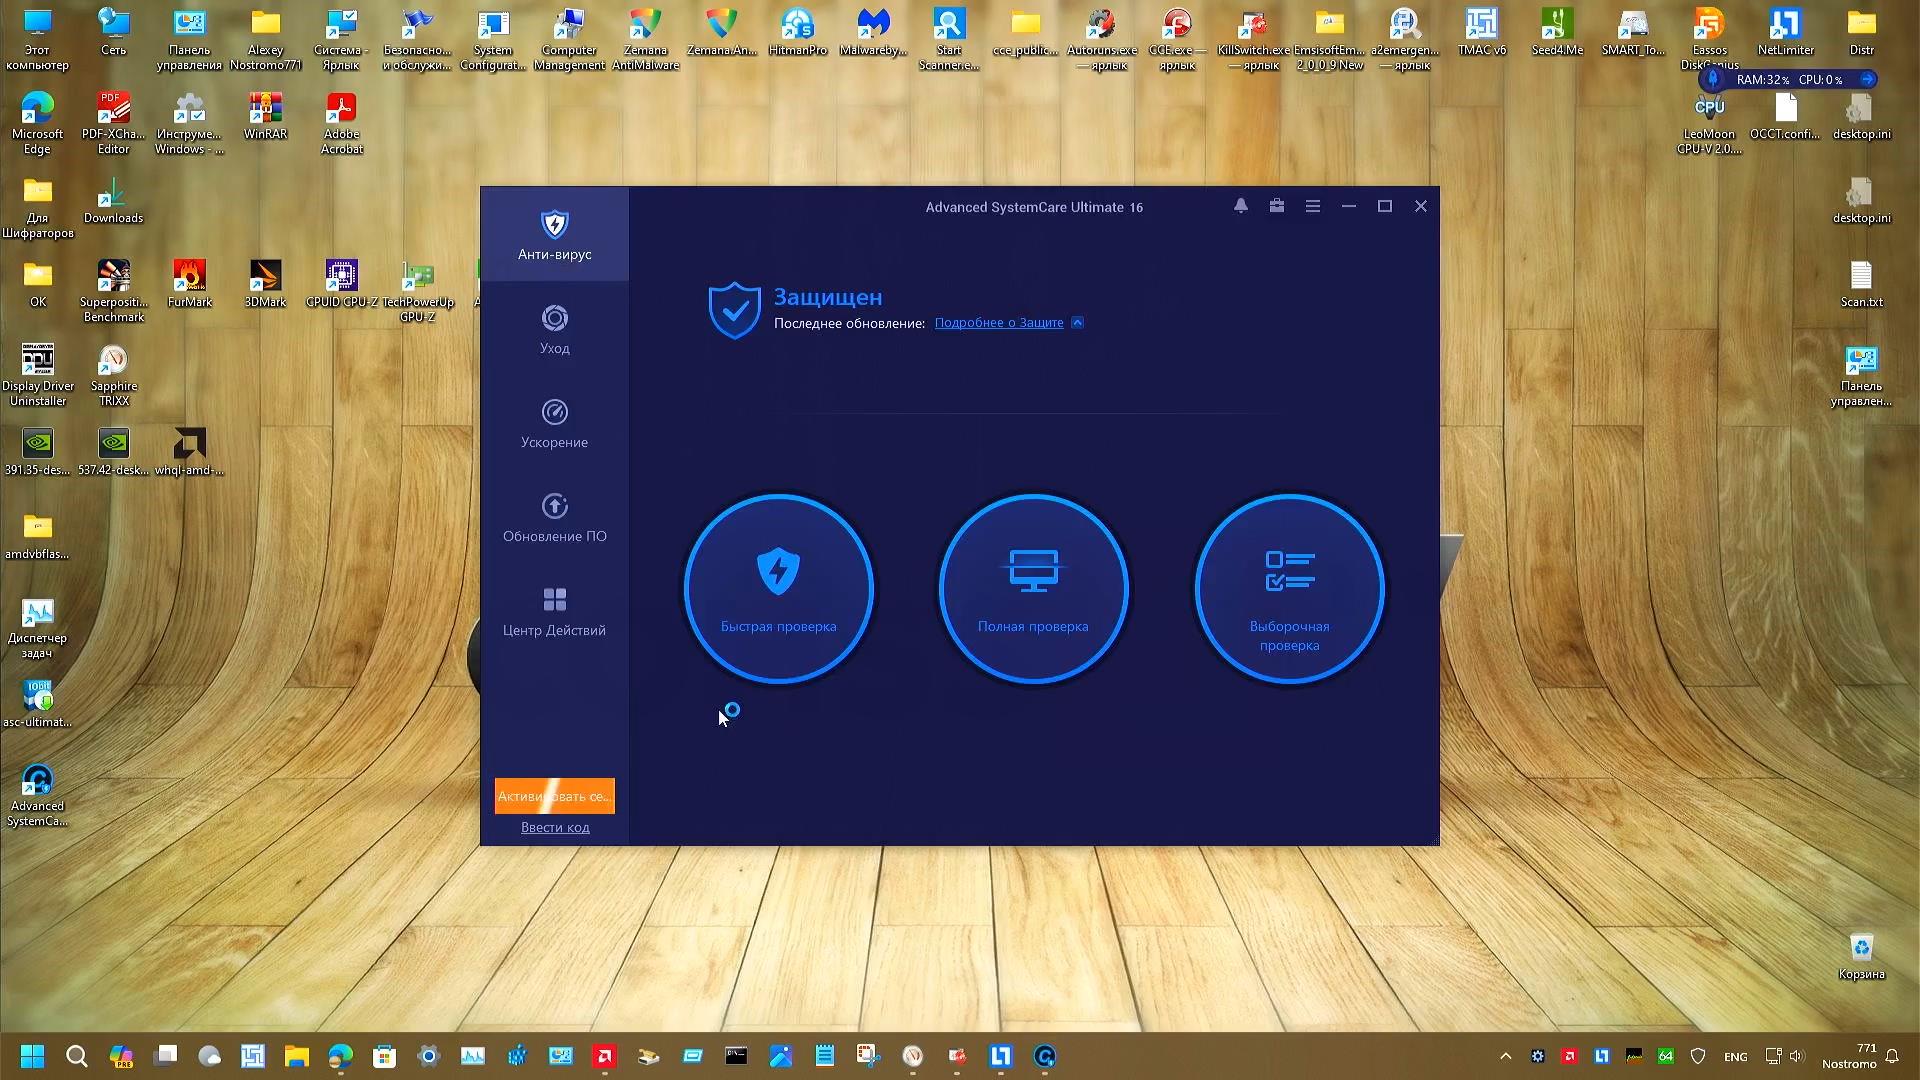Click the Ввести код link

tap(555, 827)
